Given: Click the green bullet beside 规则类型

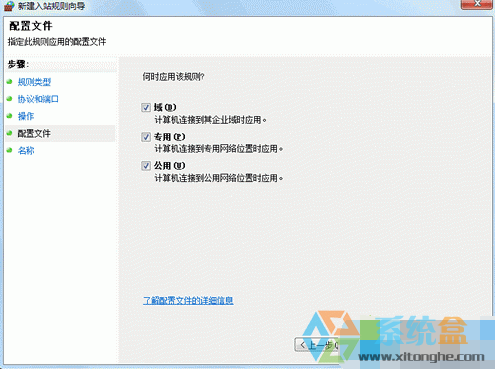Looking at the screenshot, I should tap(9, 81).
